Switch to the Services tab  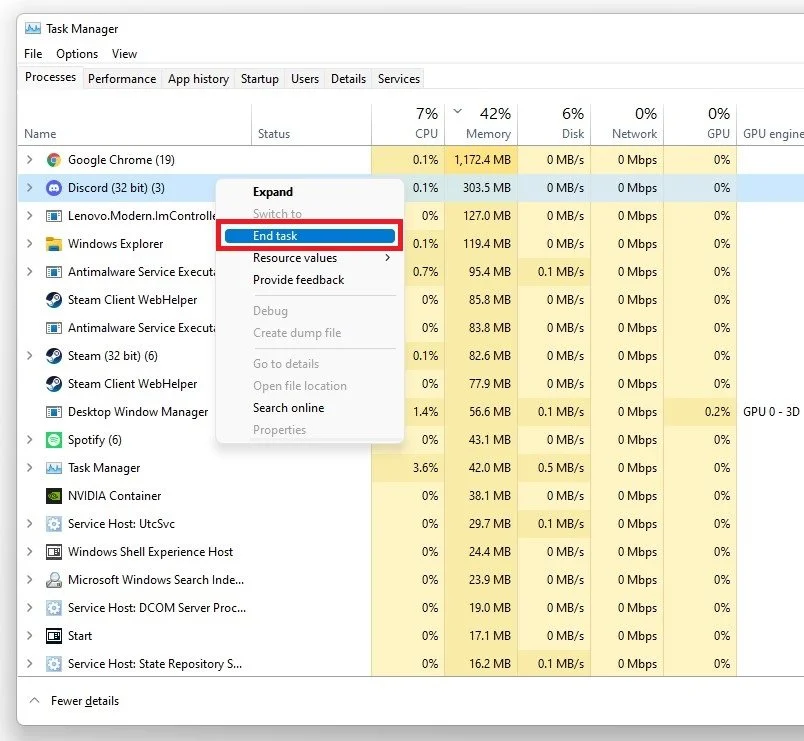tap(399, 79)
